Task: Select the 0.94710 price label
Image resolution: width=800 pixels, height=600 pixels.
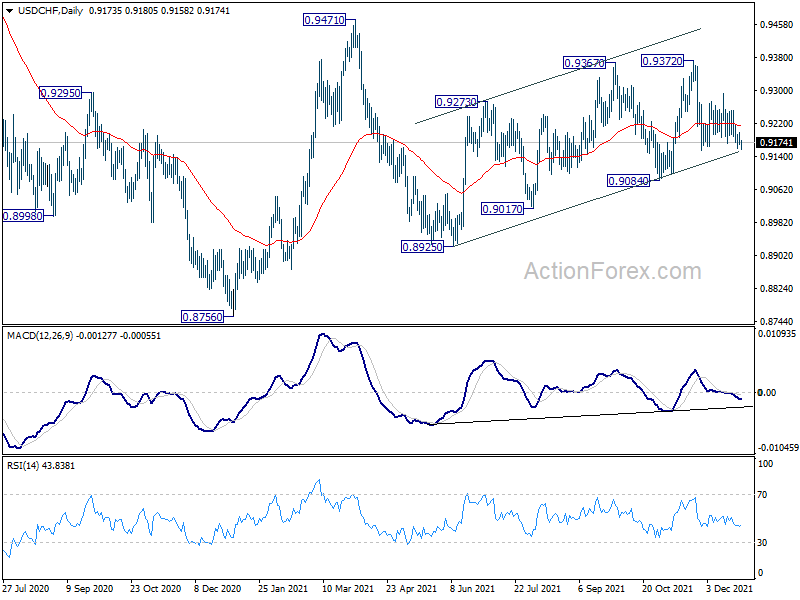Action: click(324, 20)
